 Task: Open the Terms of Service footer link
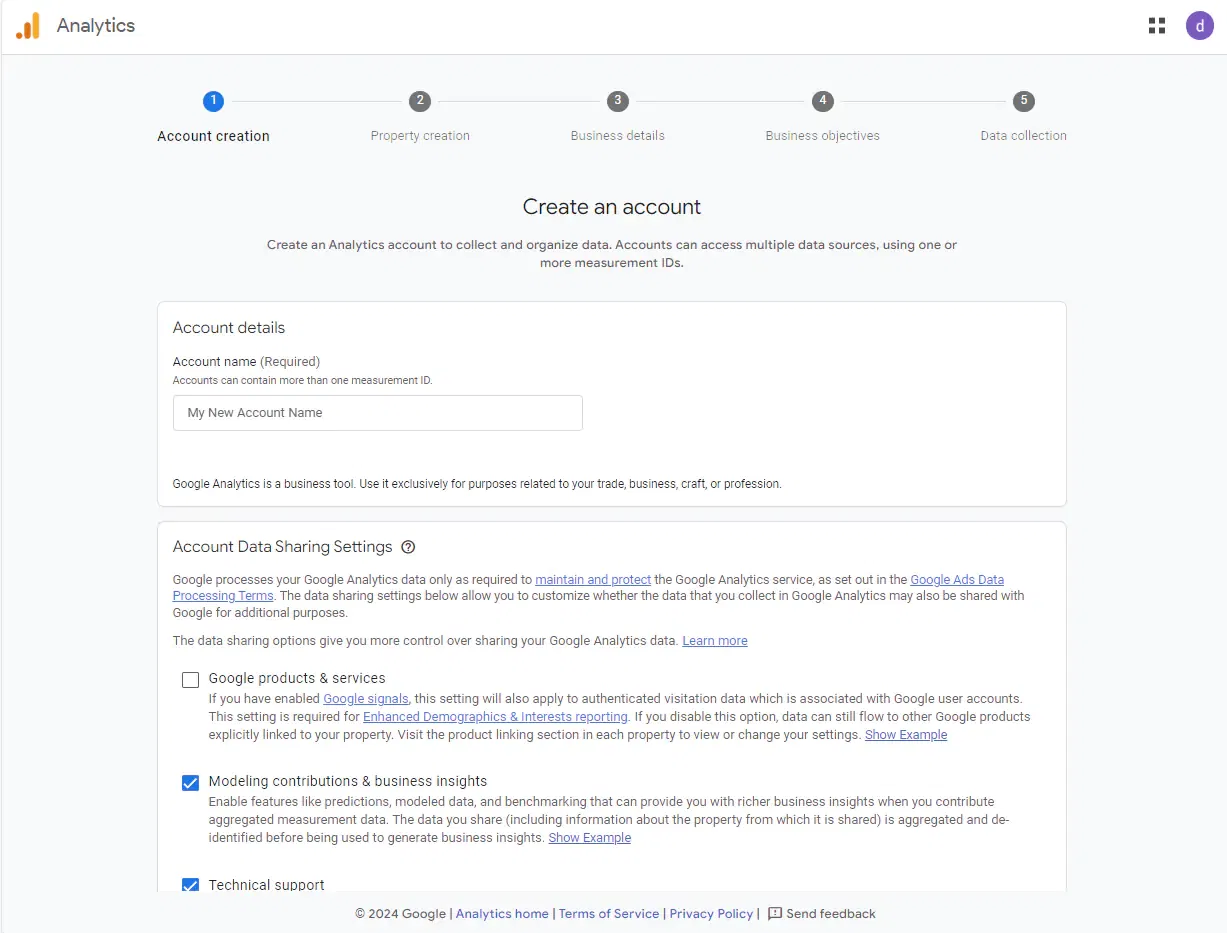[609, 914]
